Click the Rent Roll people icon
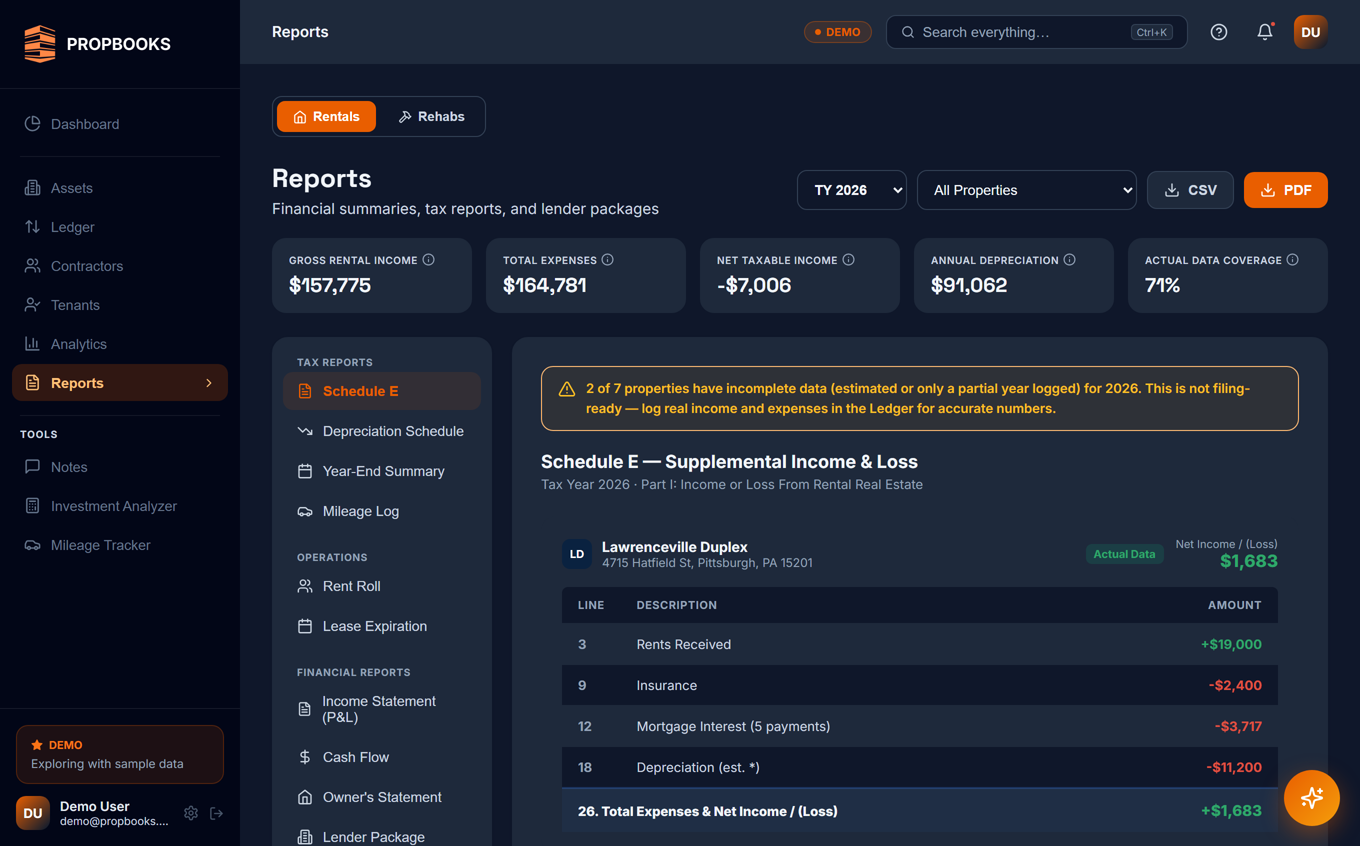 [305, 586]
